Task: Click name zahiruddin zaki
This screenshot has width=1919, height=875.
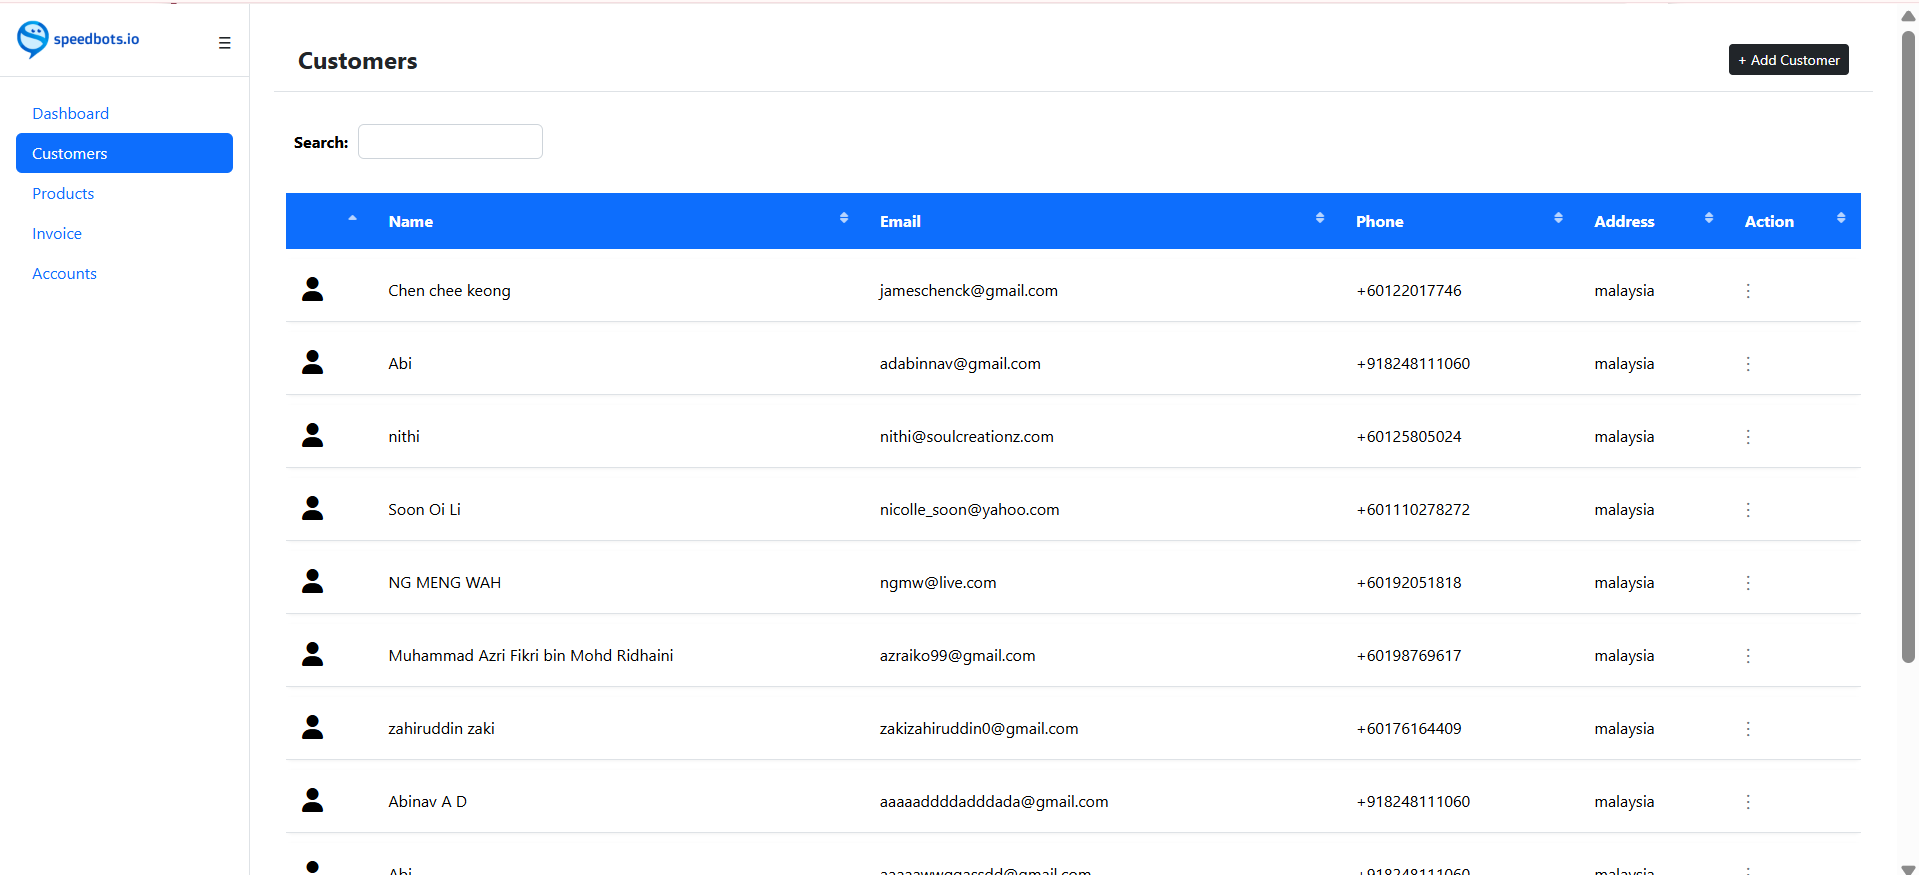Action: [x=441, y=729]
